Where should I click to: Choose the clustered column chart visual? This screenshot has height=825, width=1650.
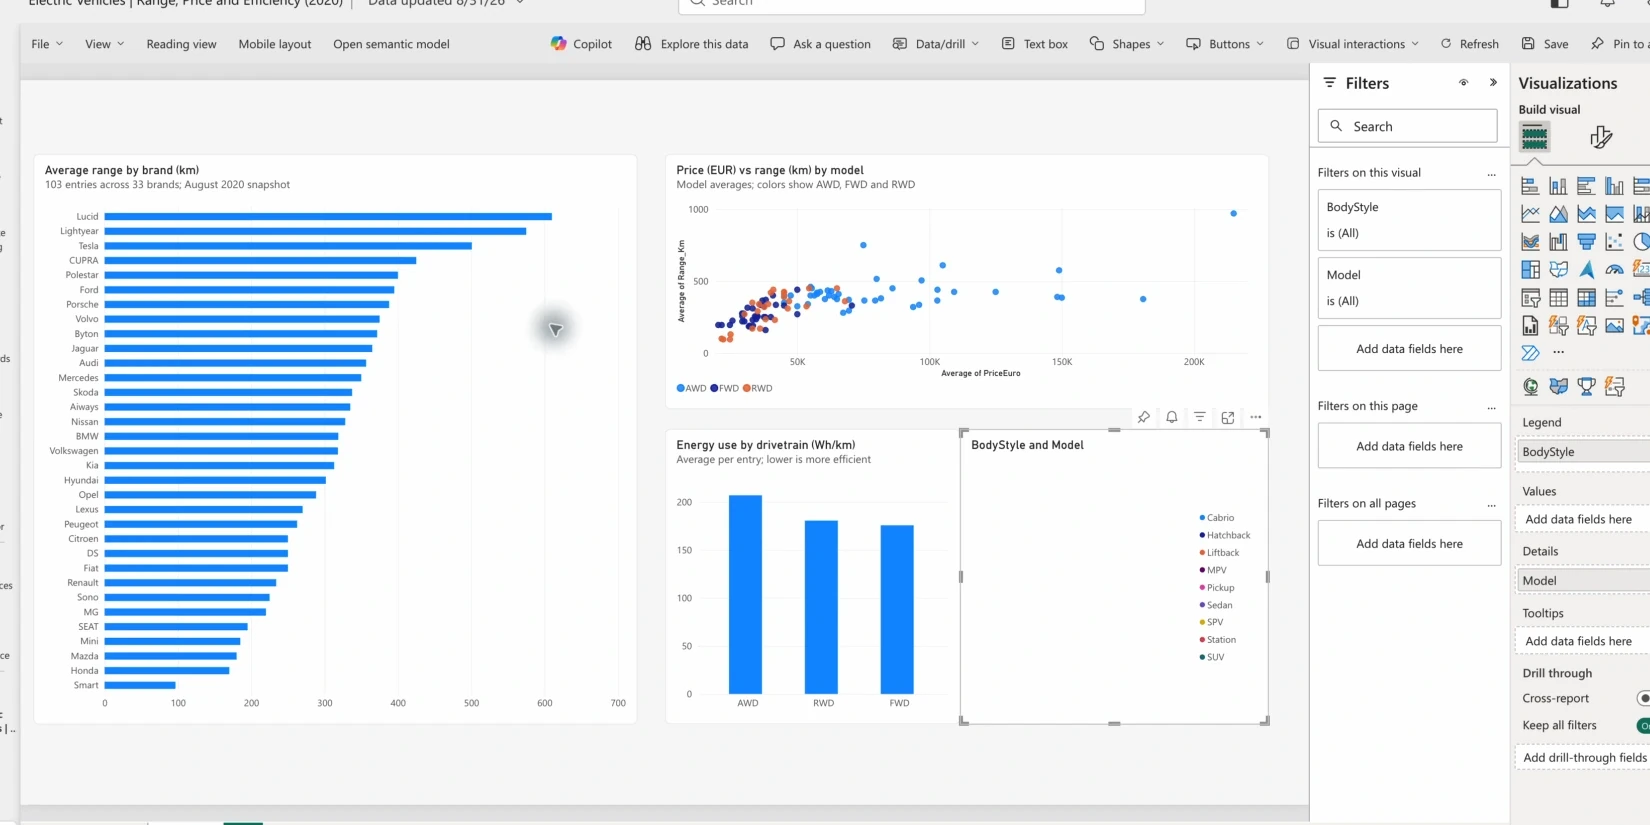[1614, 186]
